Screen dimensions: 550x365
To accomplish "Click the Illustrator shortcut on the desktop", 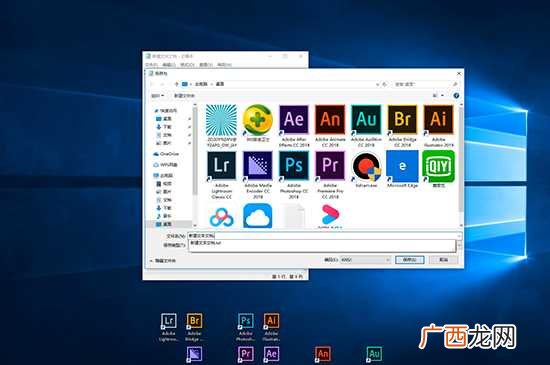I will coord(271,327).
